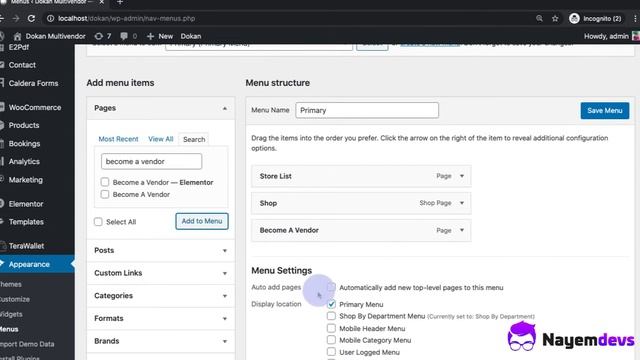
Task: Expand the Become A Vendor menu item options
Action: coord(462,230)
